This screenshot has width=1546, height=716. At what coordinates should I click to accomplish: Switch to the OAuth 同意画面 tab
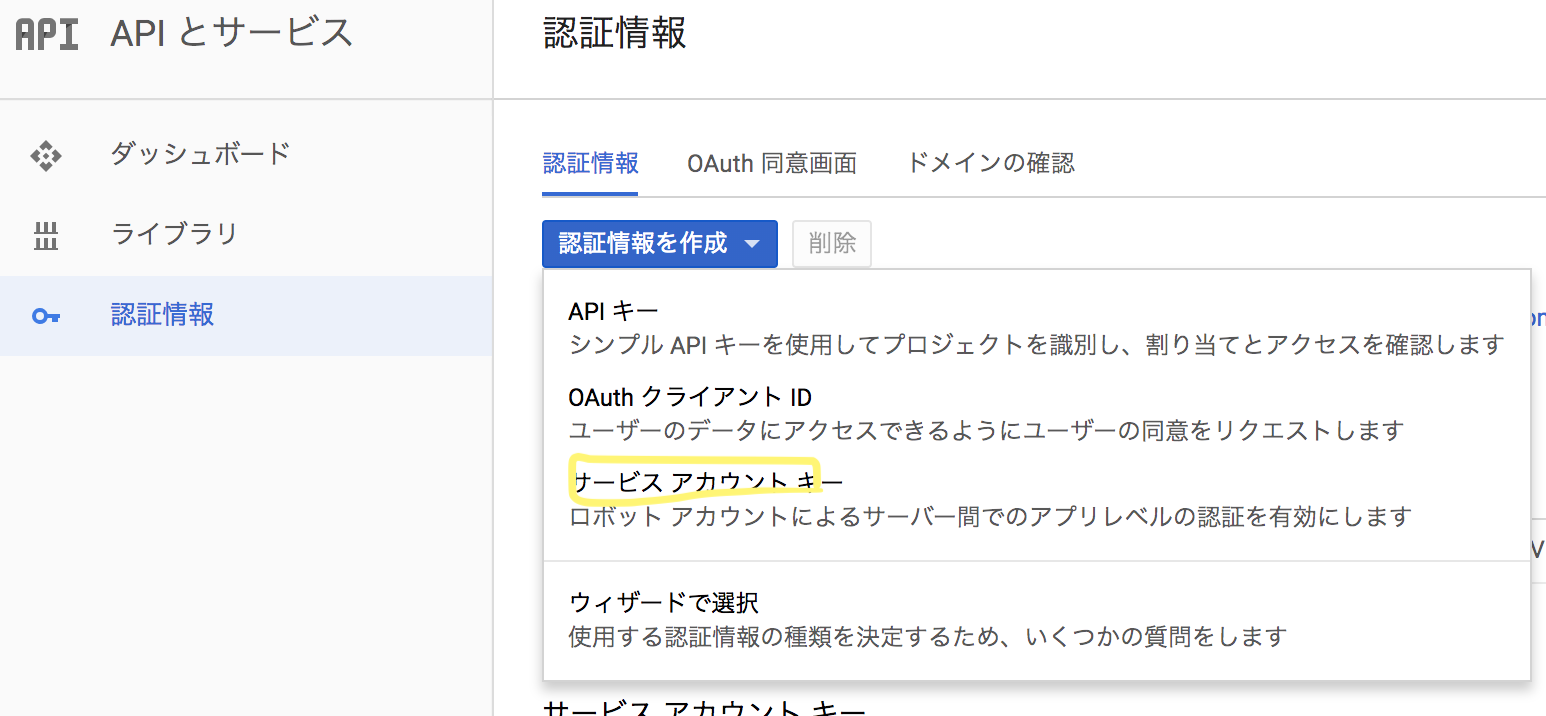(x=772, y=164)
